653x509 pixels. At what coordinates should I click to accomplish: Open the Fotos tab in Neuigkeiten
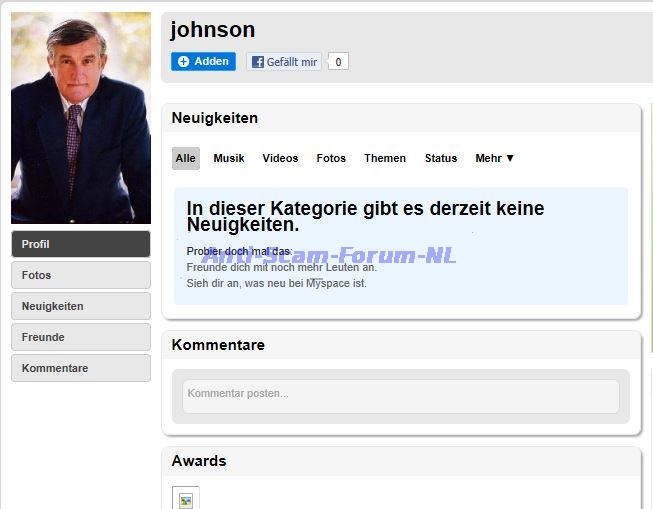pos(331,158)
